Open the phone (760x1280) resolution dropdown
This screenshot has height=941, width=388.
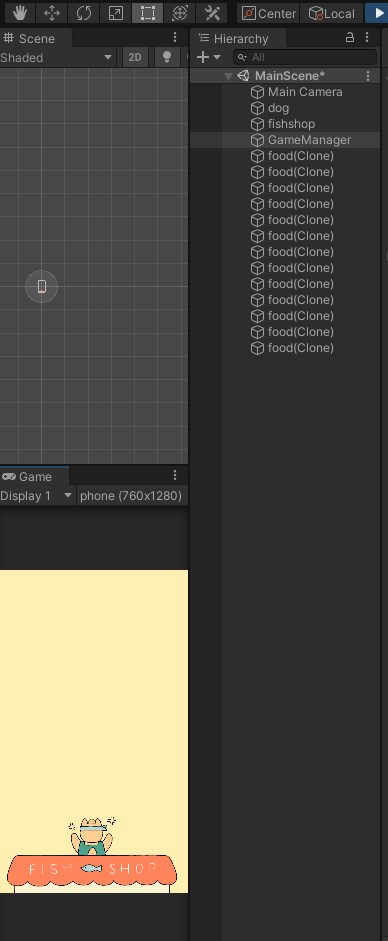(131, 496)
